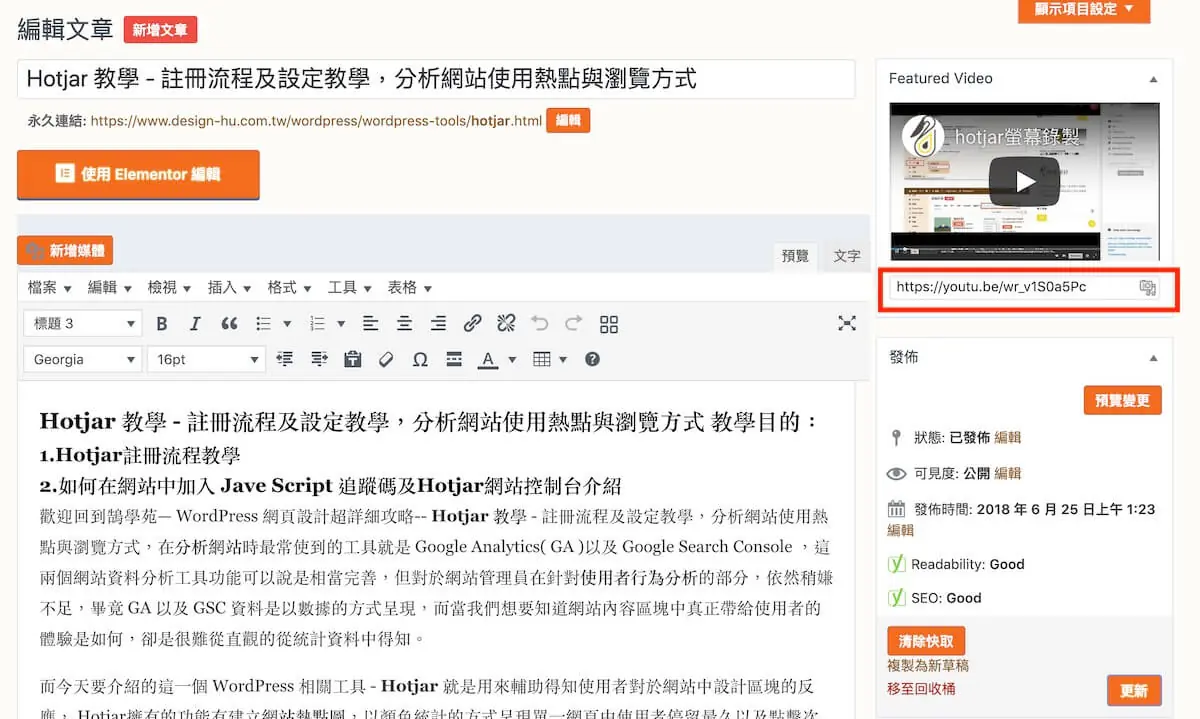Insert horizontal line
The width and height of the screenshot is (1200, 719).
pos(454,359)
